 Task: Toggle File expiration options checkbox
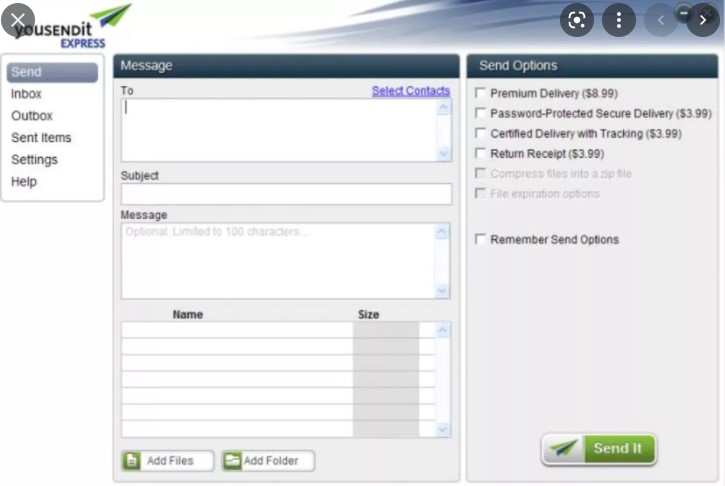pyautogui.click(x=480, y=193)
